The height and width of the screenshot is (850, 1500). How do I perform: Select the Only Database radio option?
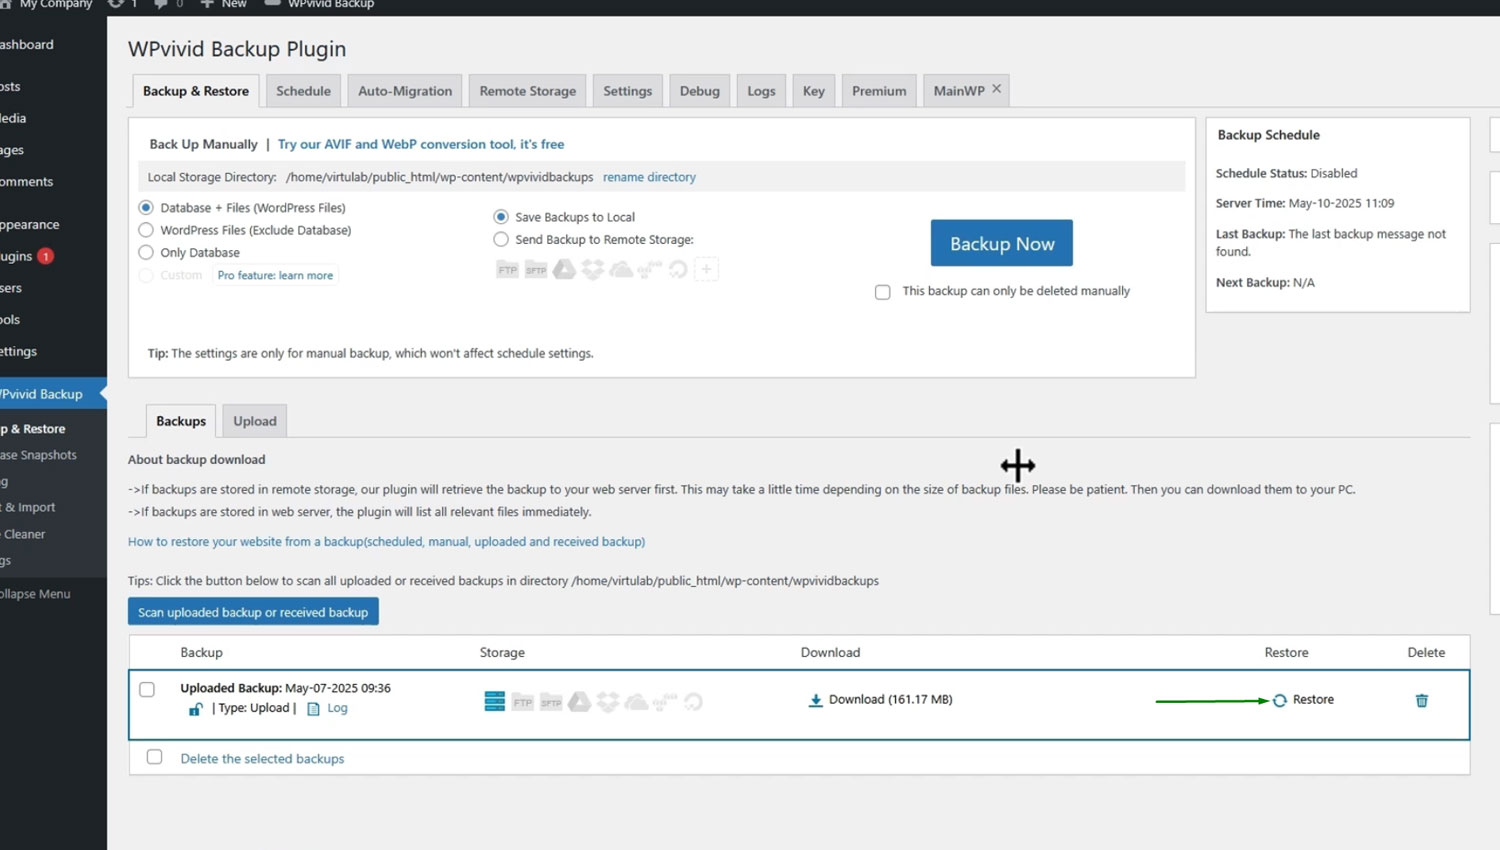pos(146,253)
